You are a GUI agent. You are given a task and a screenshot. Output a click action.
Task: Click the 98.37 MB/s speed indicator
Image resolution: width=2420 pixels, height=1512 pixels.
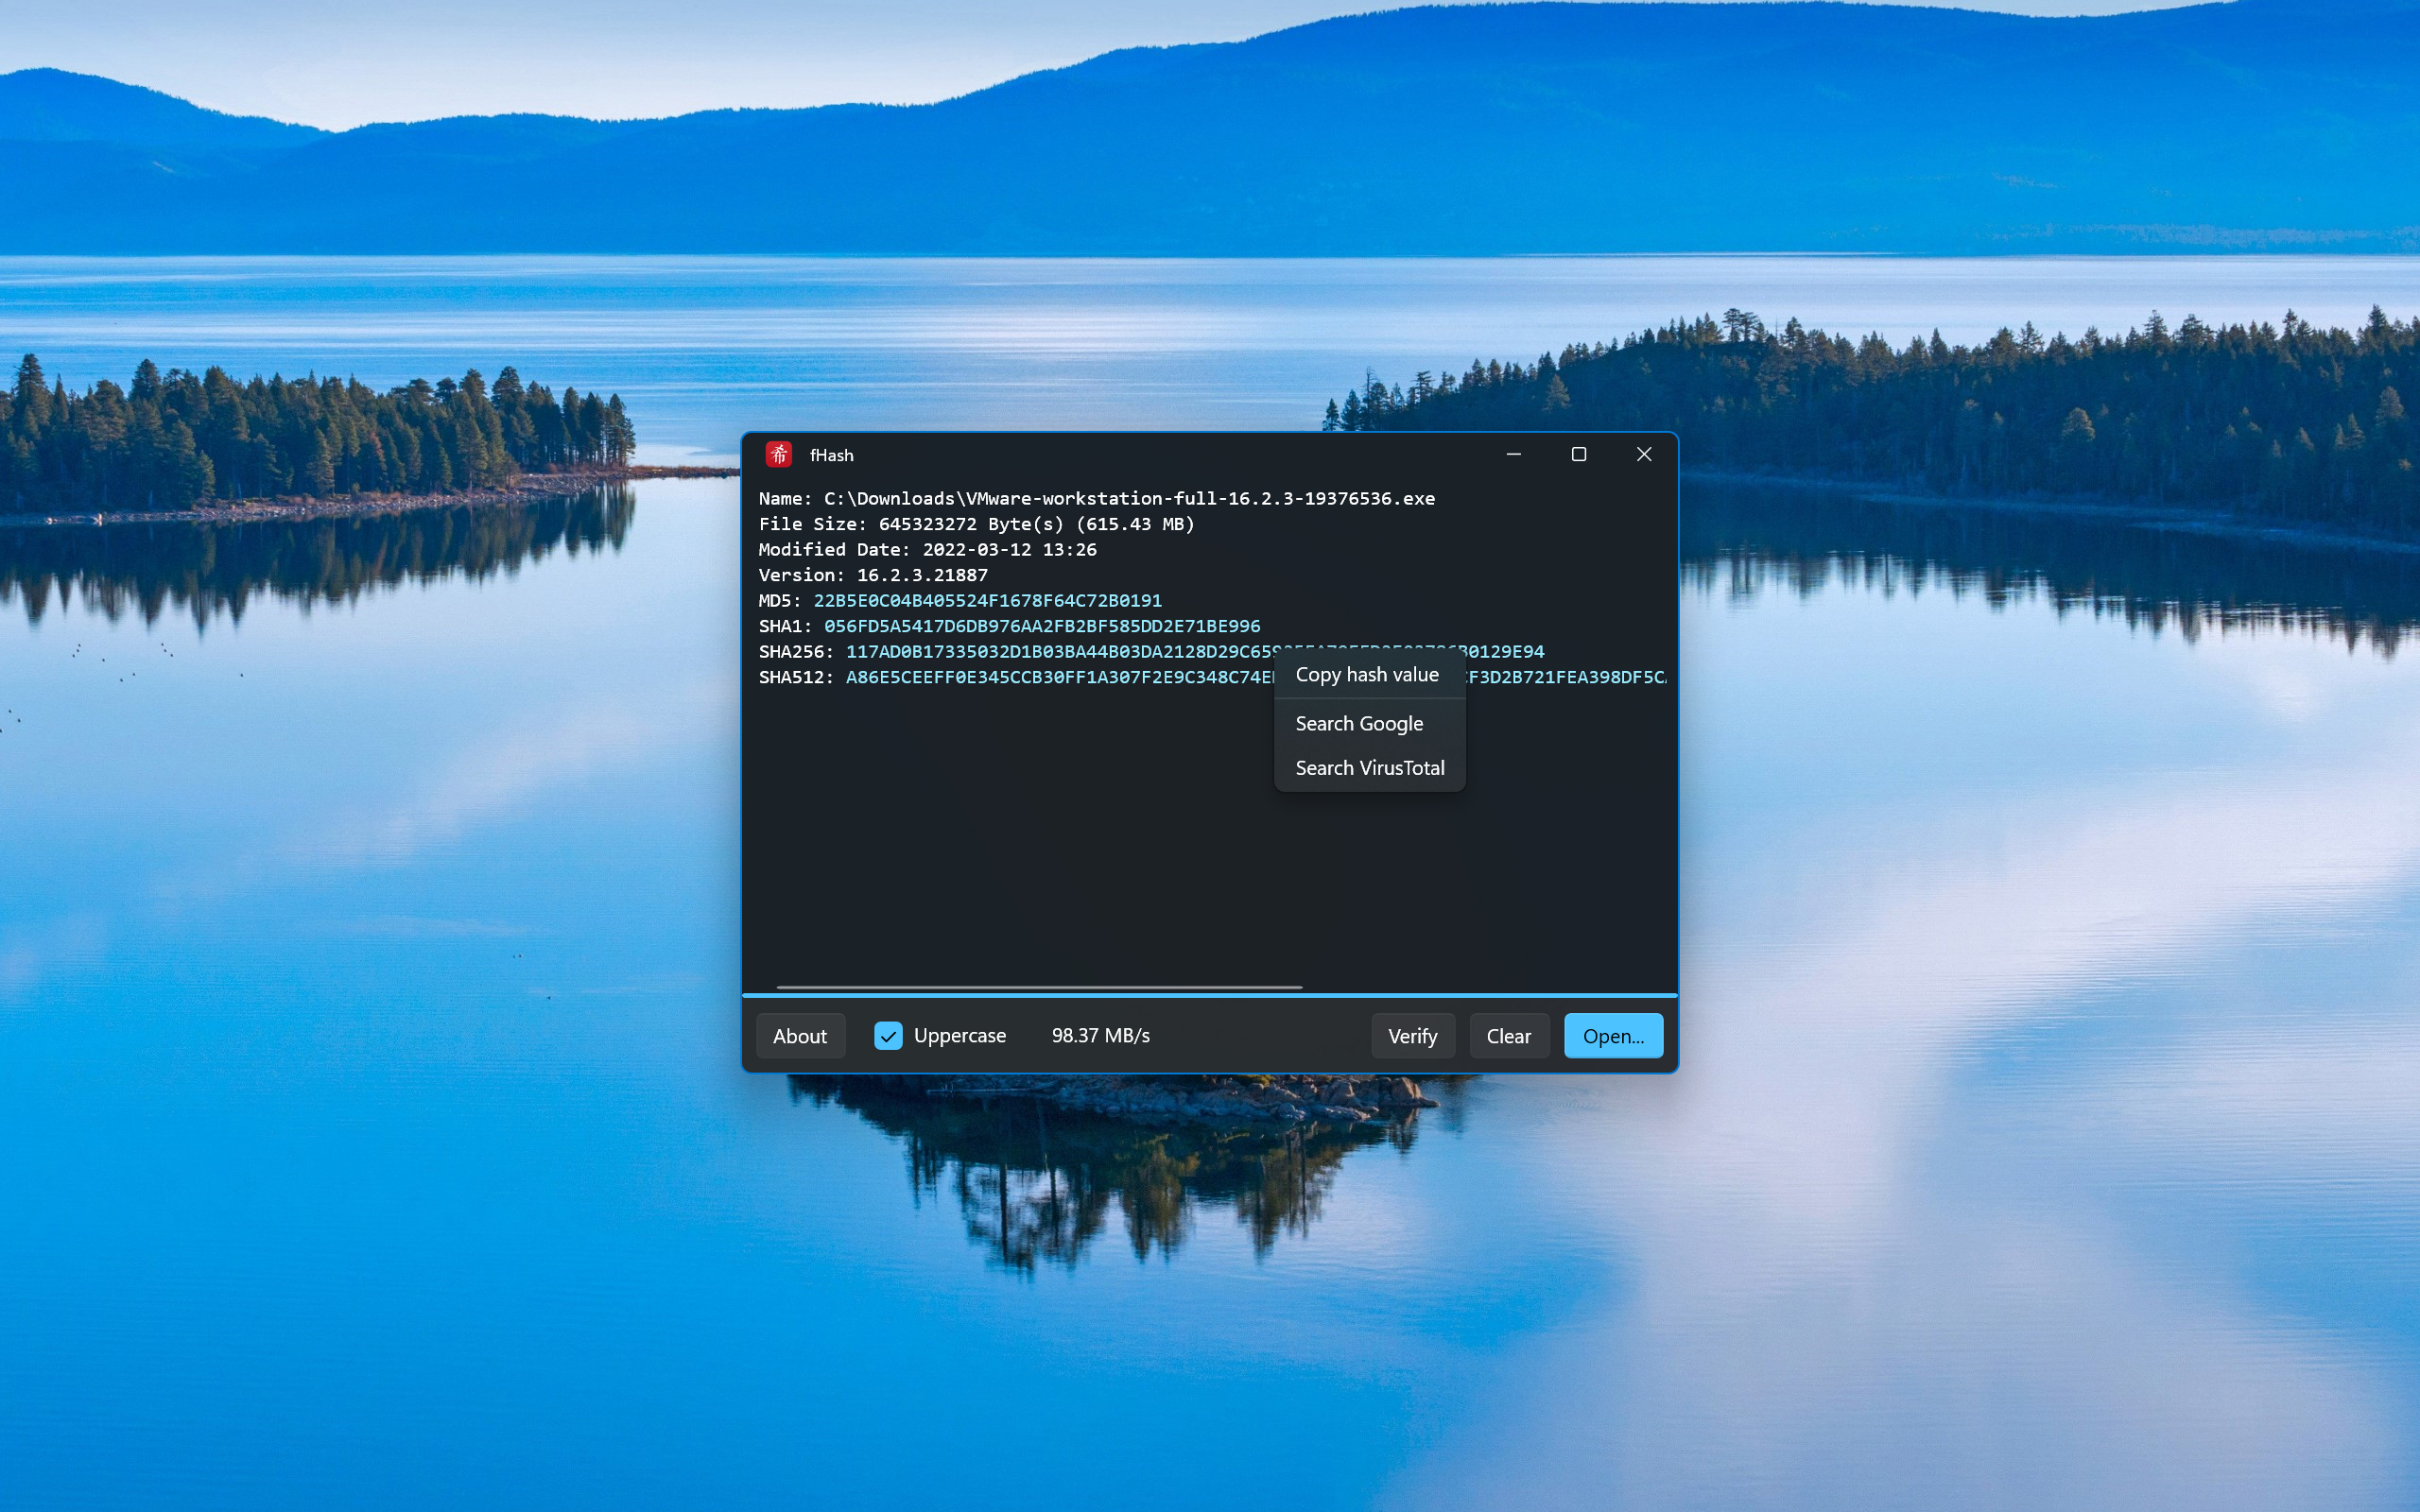1099,1035
